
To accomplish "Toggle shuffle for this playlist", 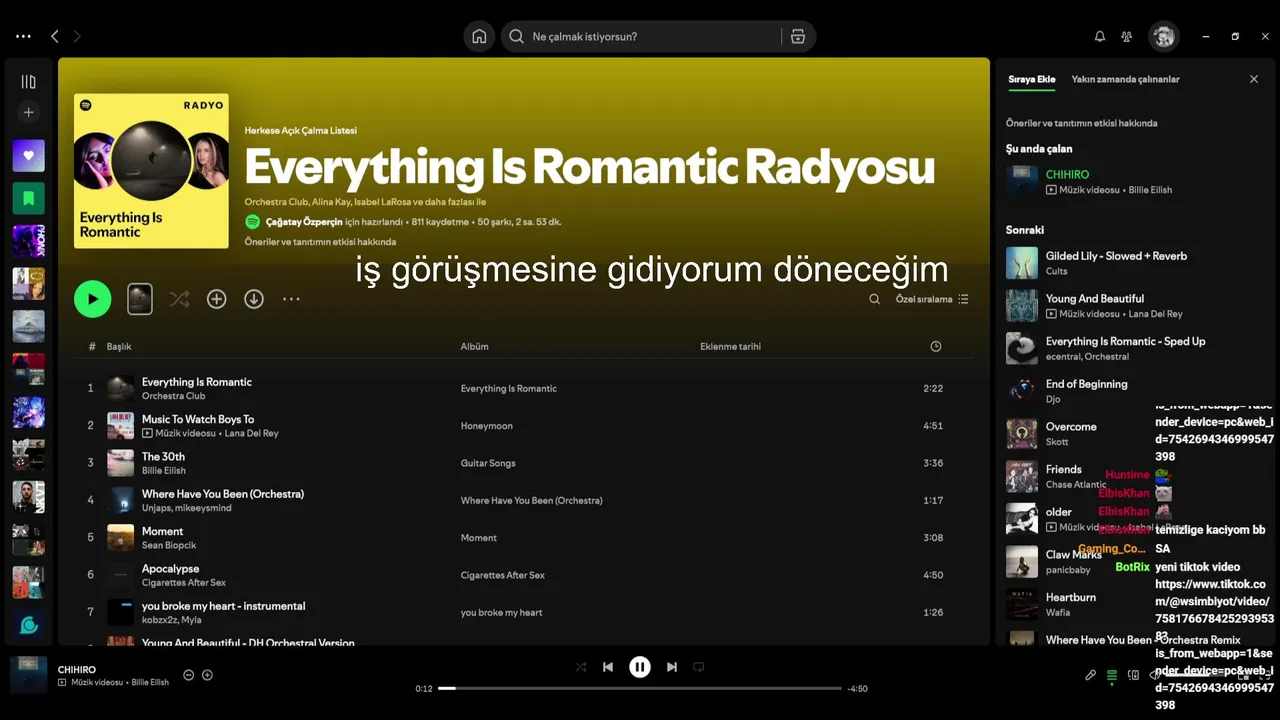I will 179,299.
